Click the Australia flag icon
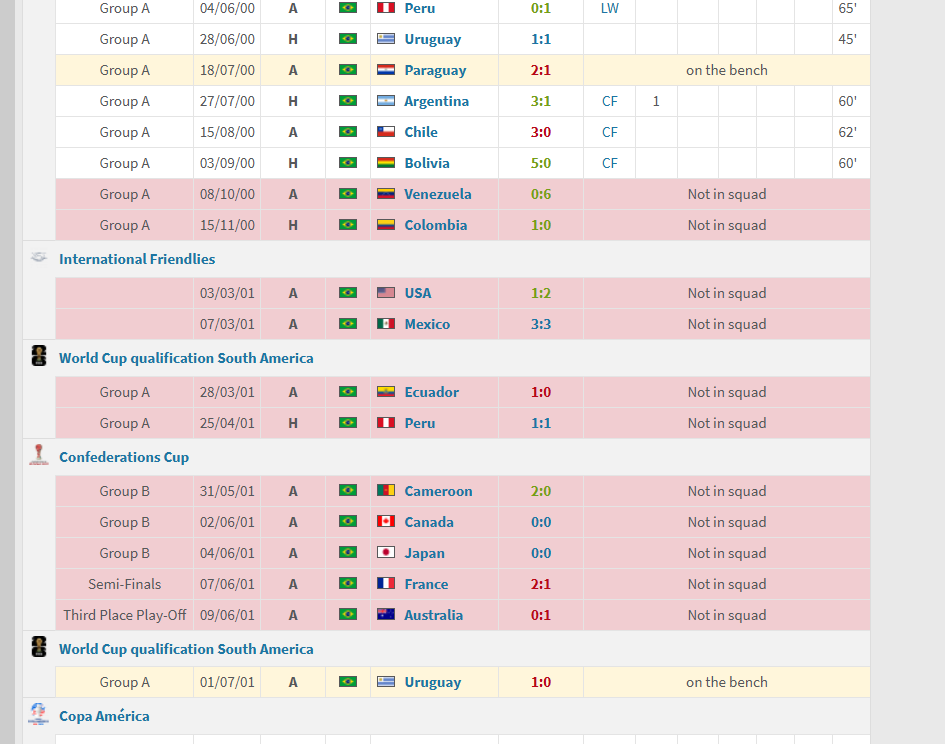 [386, 615]
